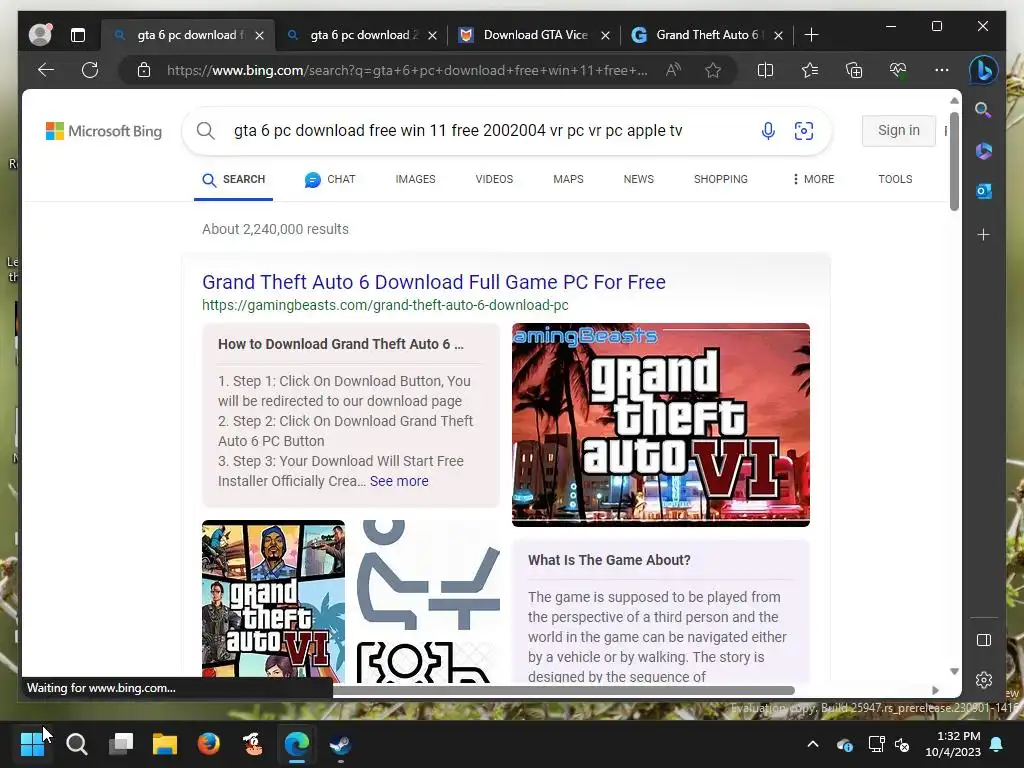Launch Firefox from the taskbar
1024x768 pixels.
coord(208,744)
